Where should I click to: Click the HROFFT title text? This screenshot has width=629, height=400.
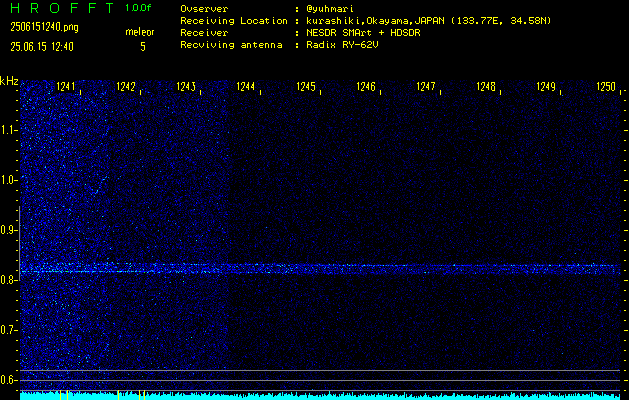(x=62, y=8)
